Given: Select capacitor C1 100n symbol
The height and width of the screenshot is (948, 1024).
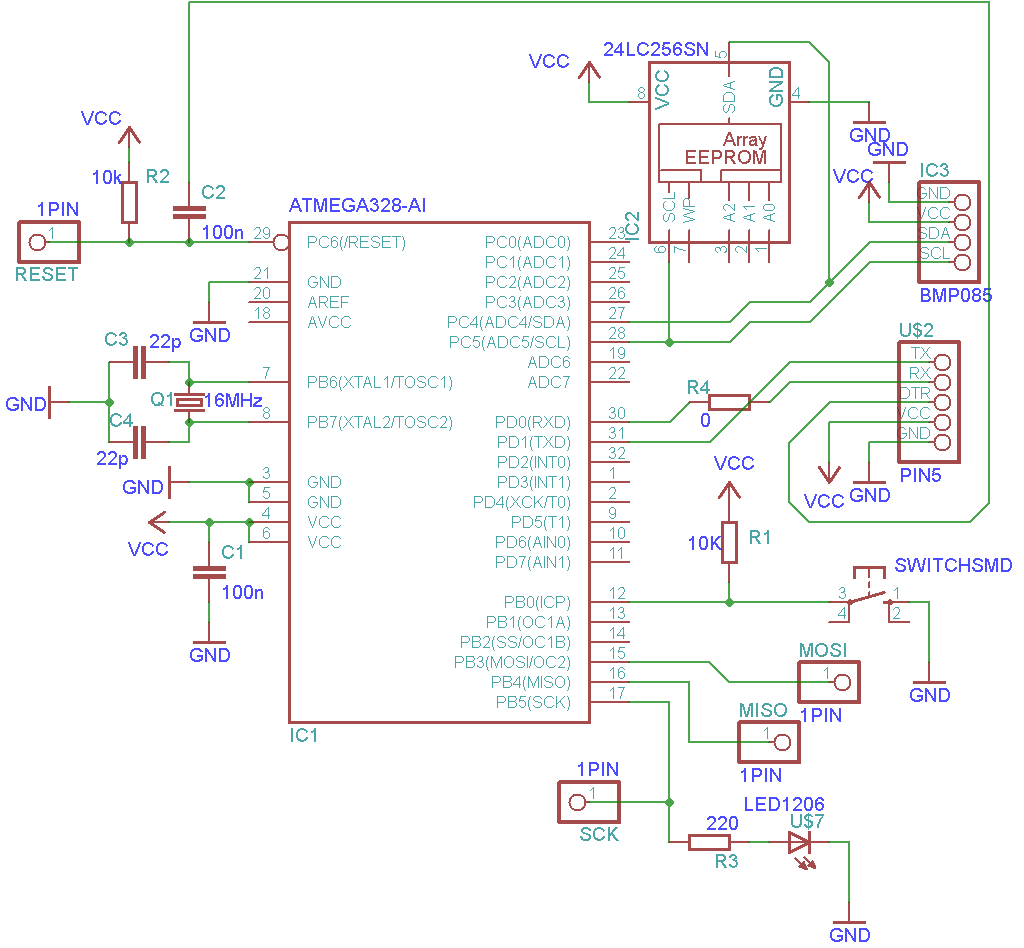Looking at the screenshot, I should pos(209,572).
